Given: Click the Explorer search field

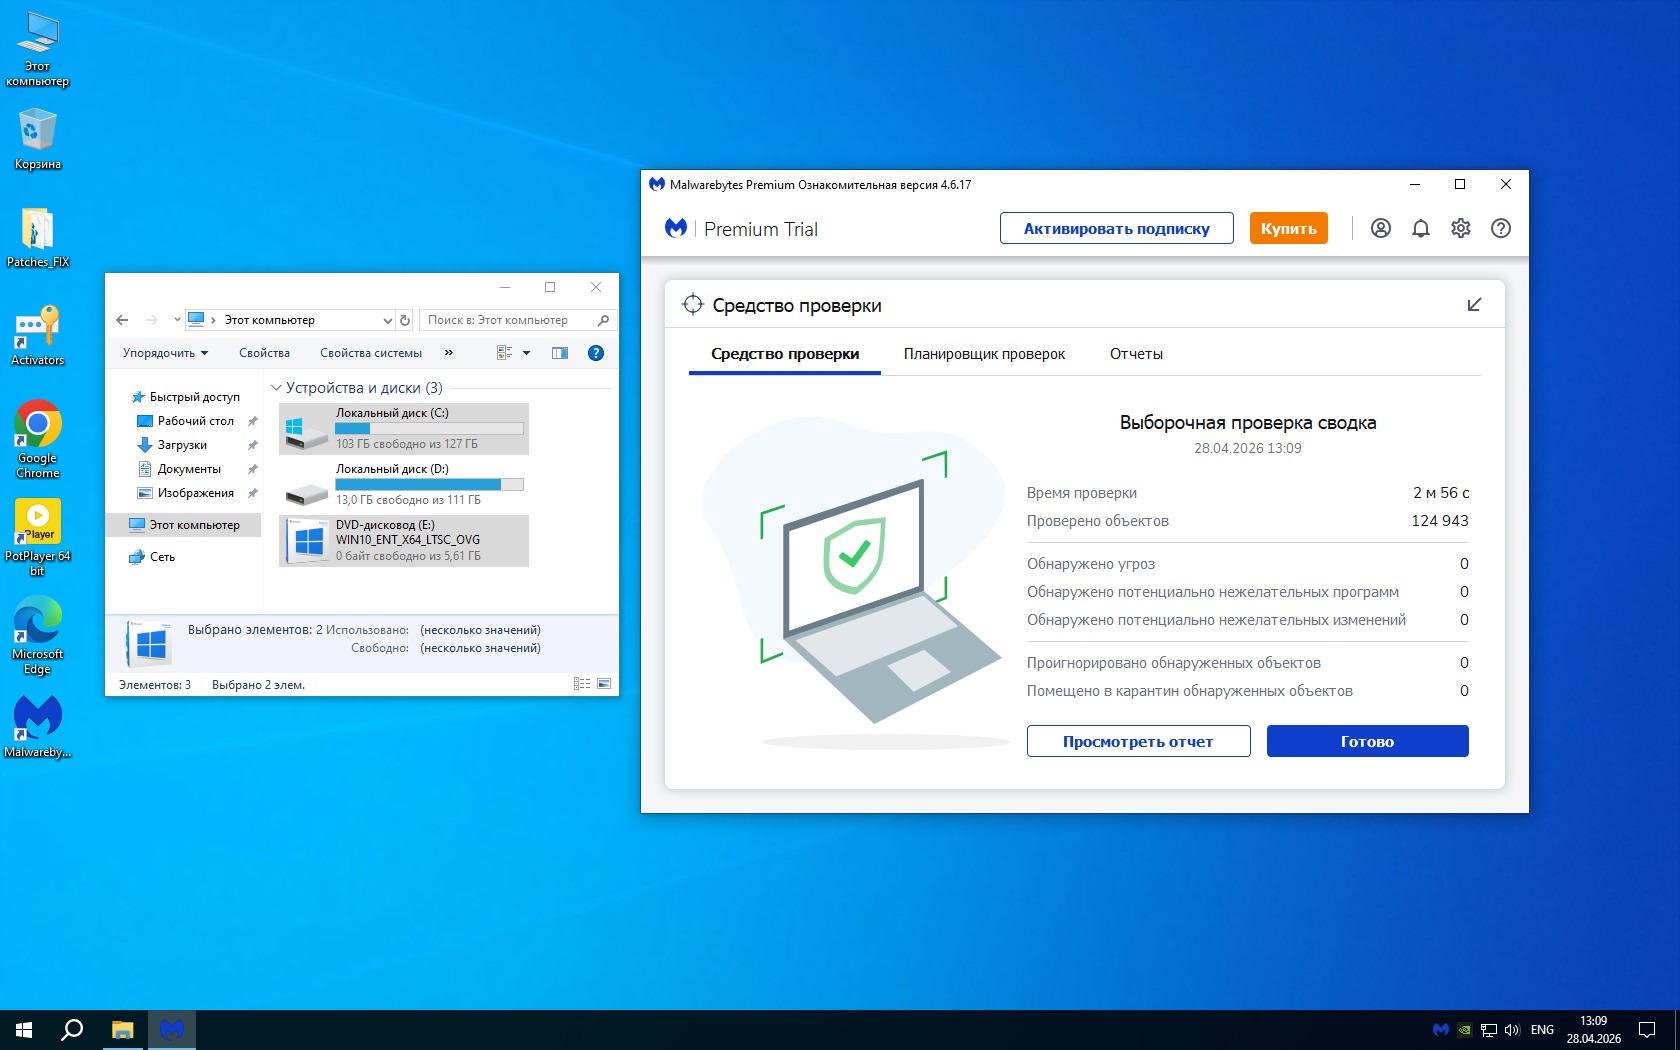Looking at the screenshot, I should tap(508, 320).
